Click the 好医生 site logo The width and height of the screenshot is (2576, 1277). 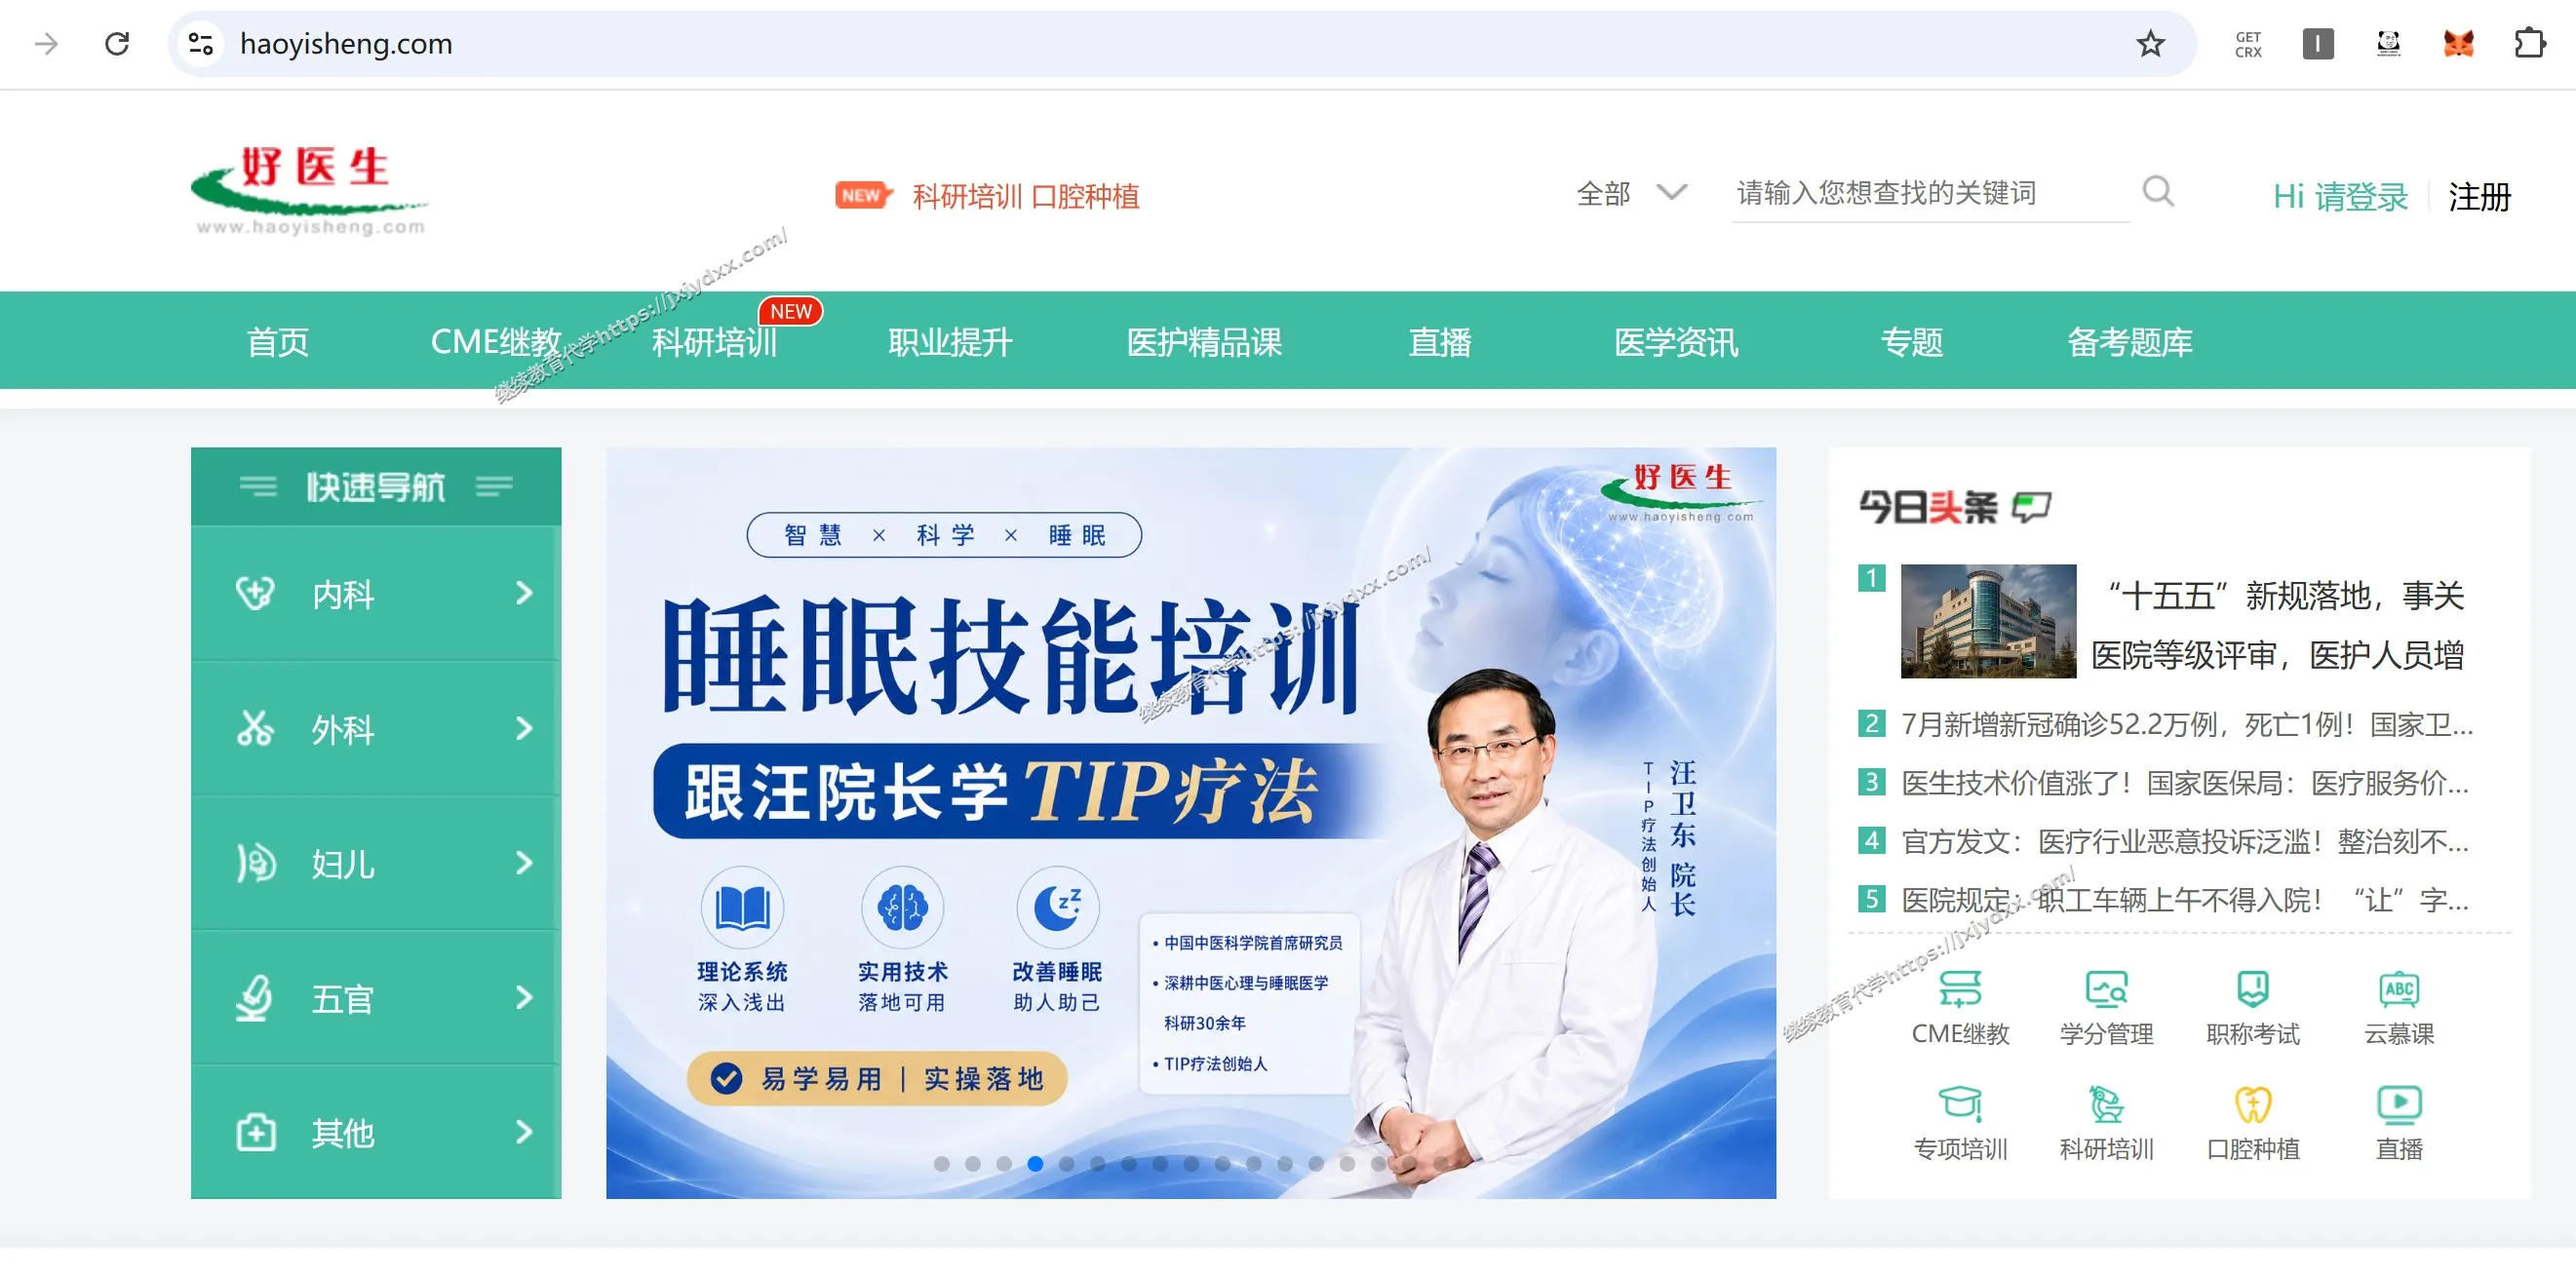coord(310,191)
